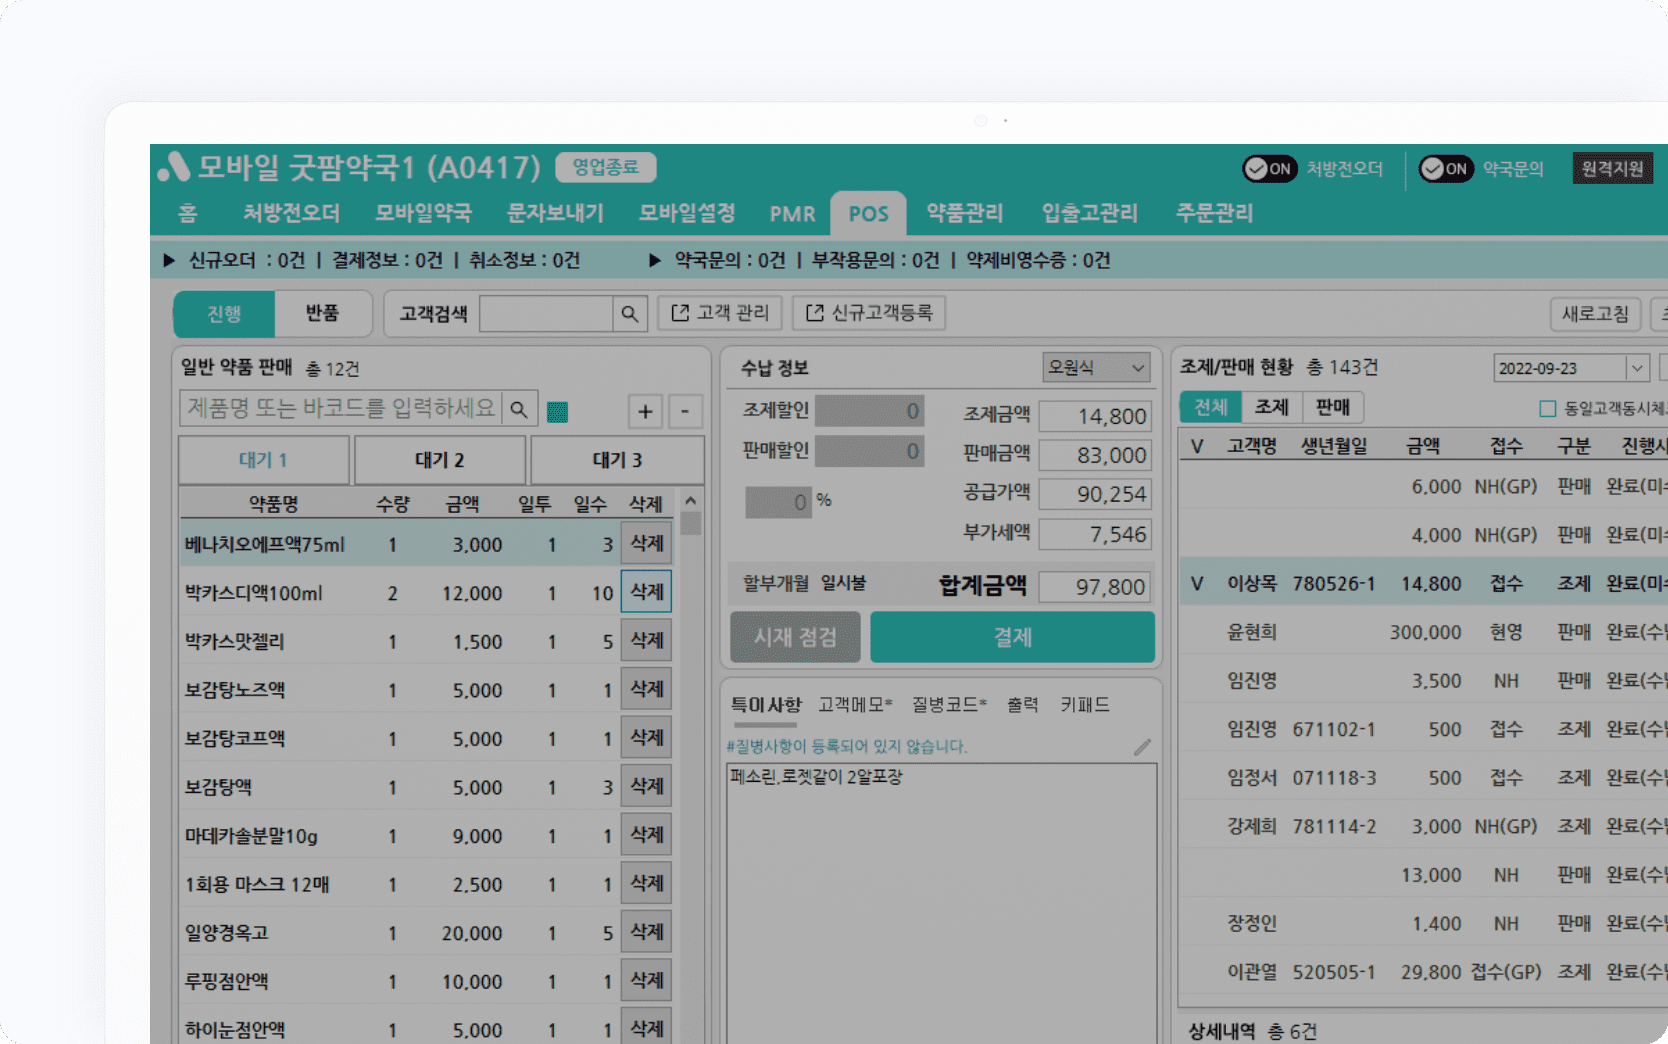The image size is (1668, 1044).
Task: Open the 문자보내기 menu
Action: pos(555,213)
